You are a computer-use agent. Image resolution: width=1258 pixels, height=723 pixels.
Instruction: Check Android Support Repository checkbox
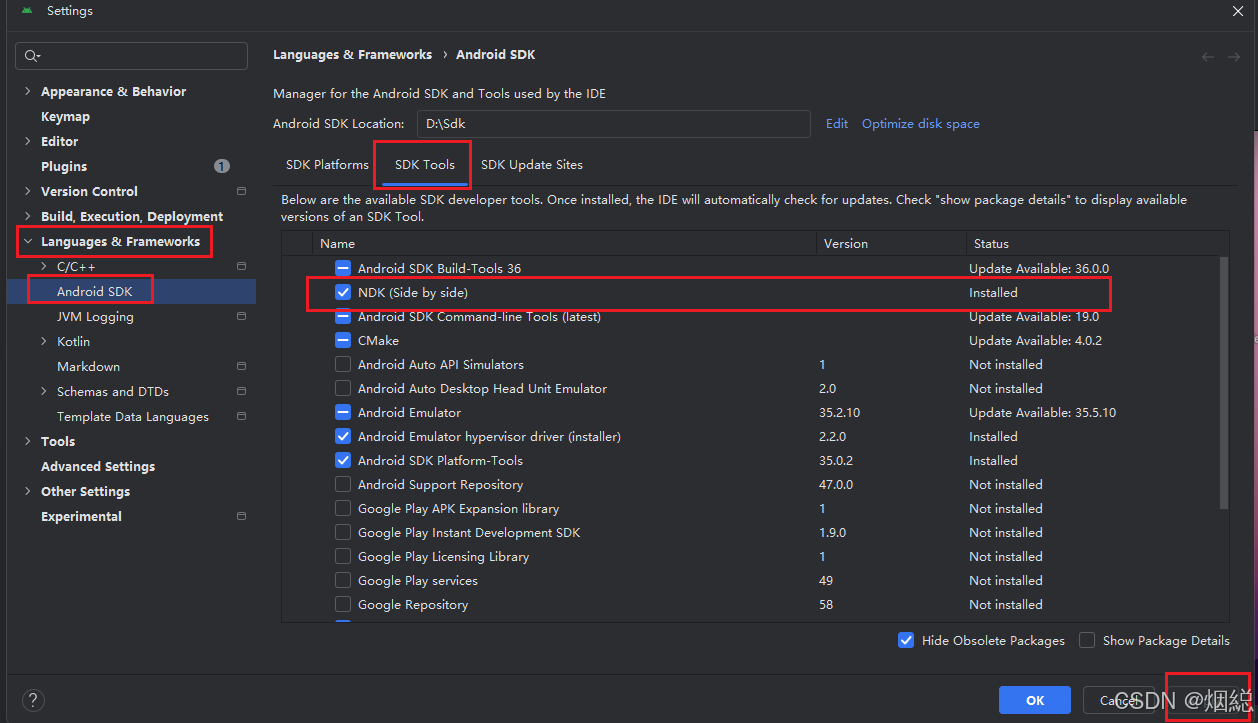pos(343,484)
